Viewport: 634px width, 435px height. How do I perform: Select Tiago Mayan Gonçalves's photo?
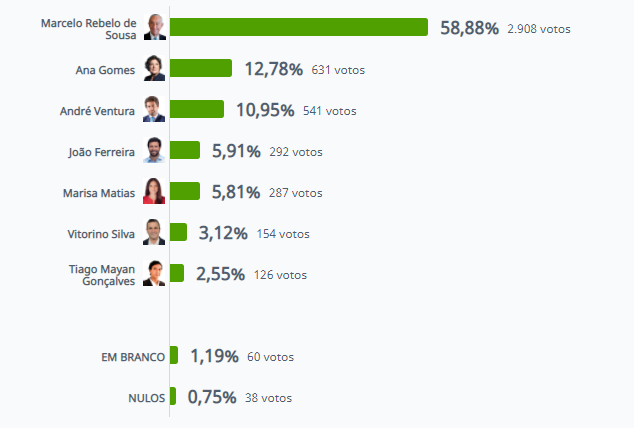pyautogui.click(x=154, y=273)
